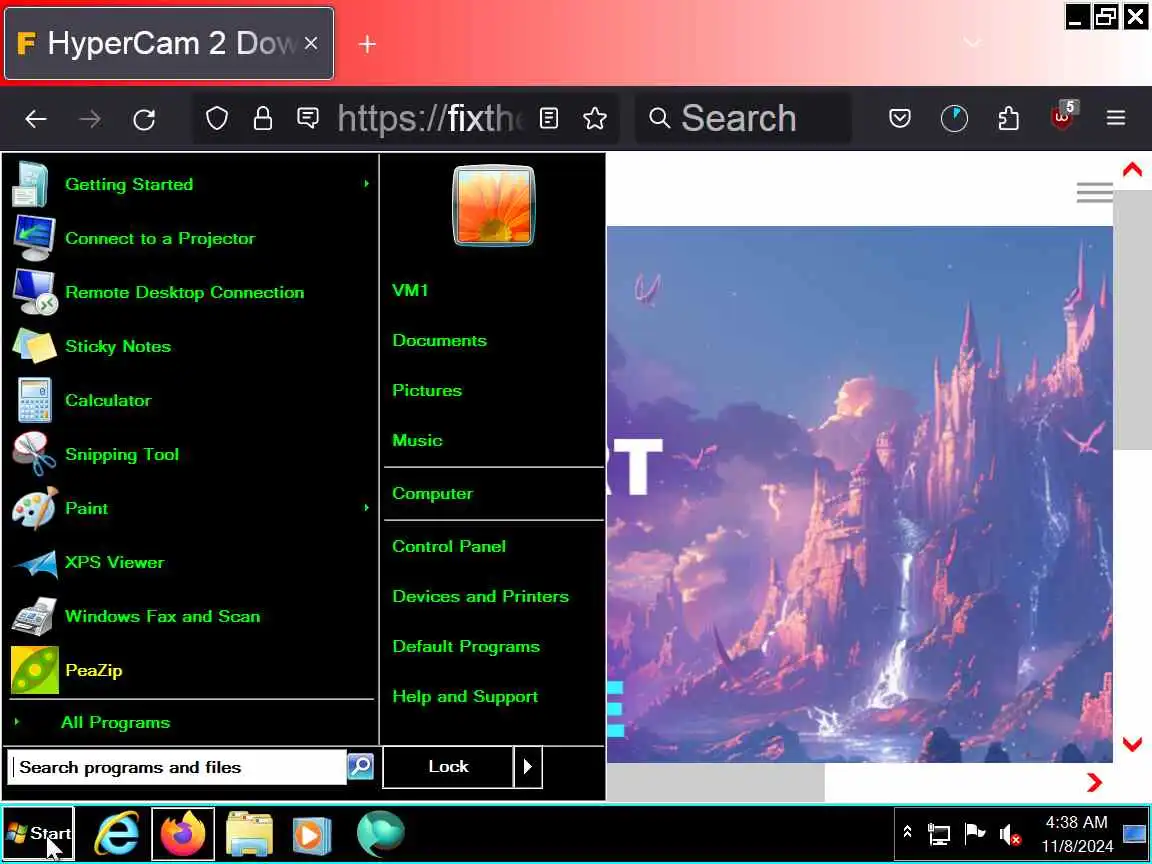Open Remote Desktop Connection
The height and width of the screenshot is (864, 1152).
tap(190, 292)
